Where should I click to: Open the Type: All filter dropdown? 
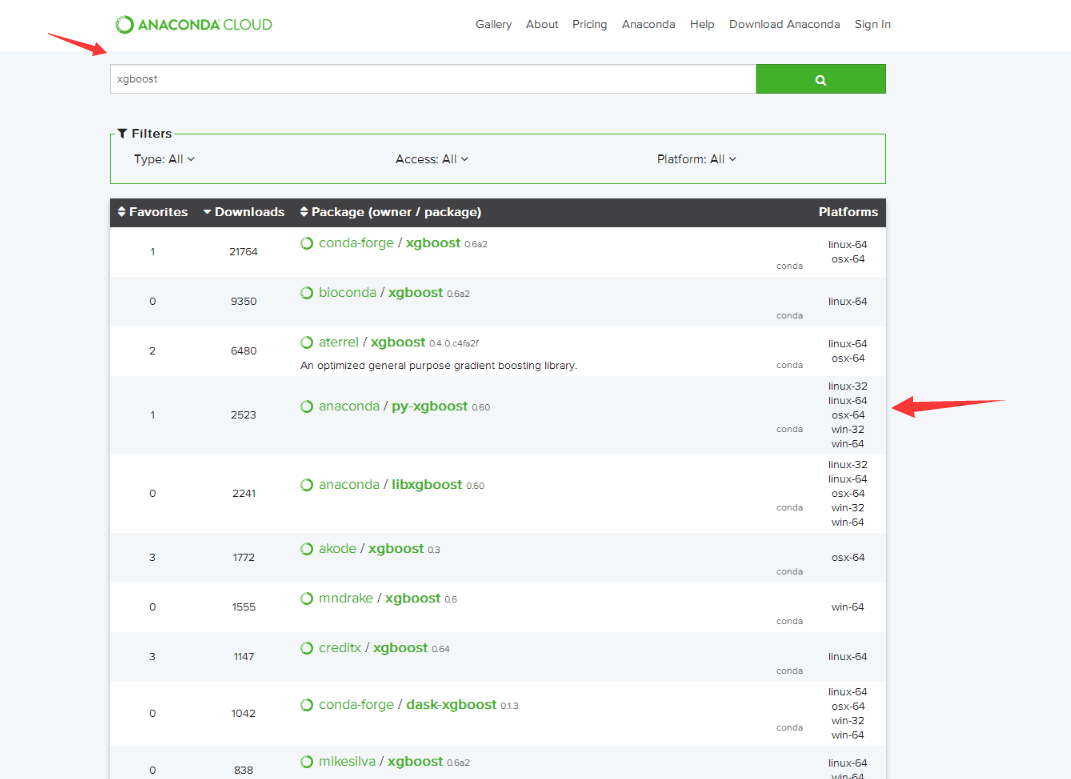(164, 159)
